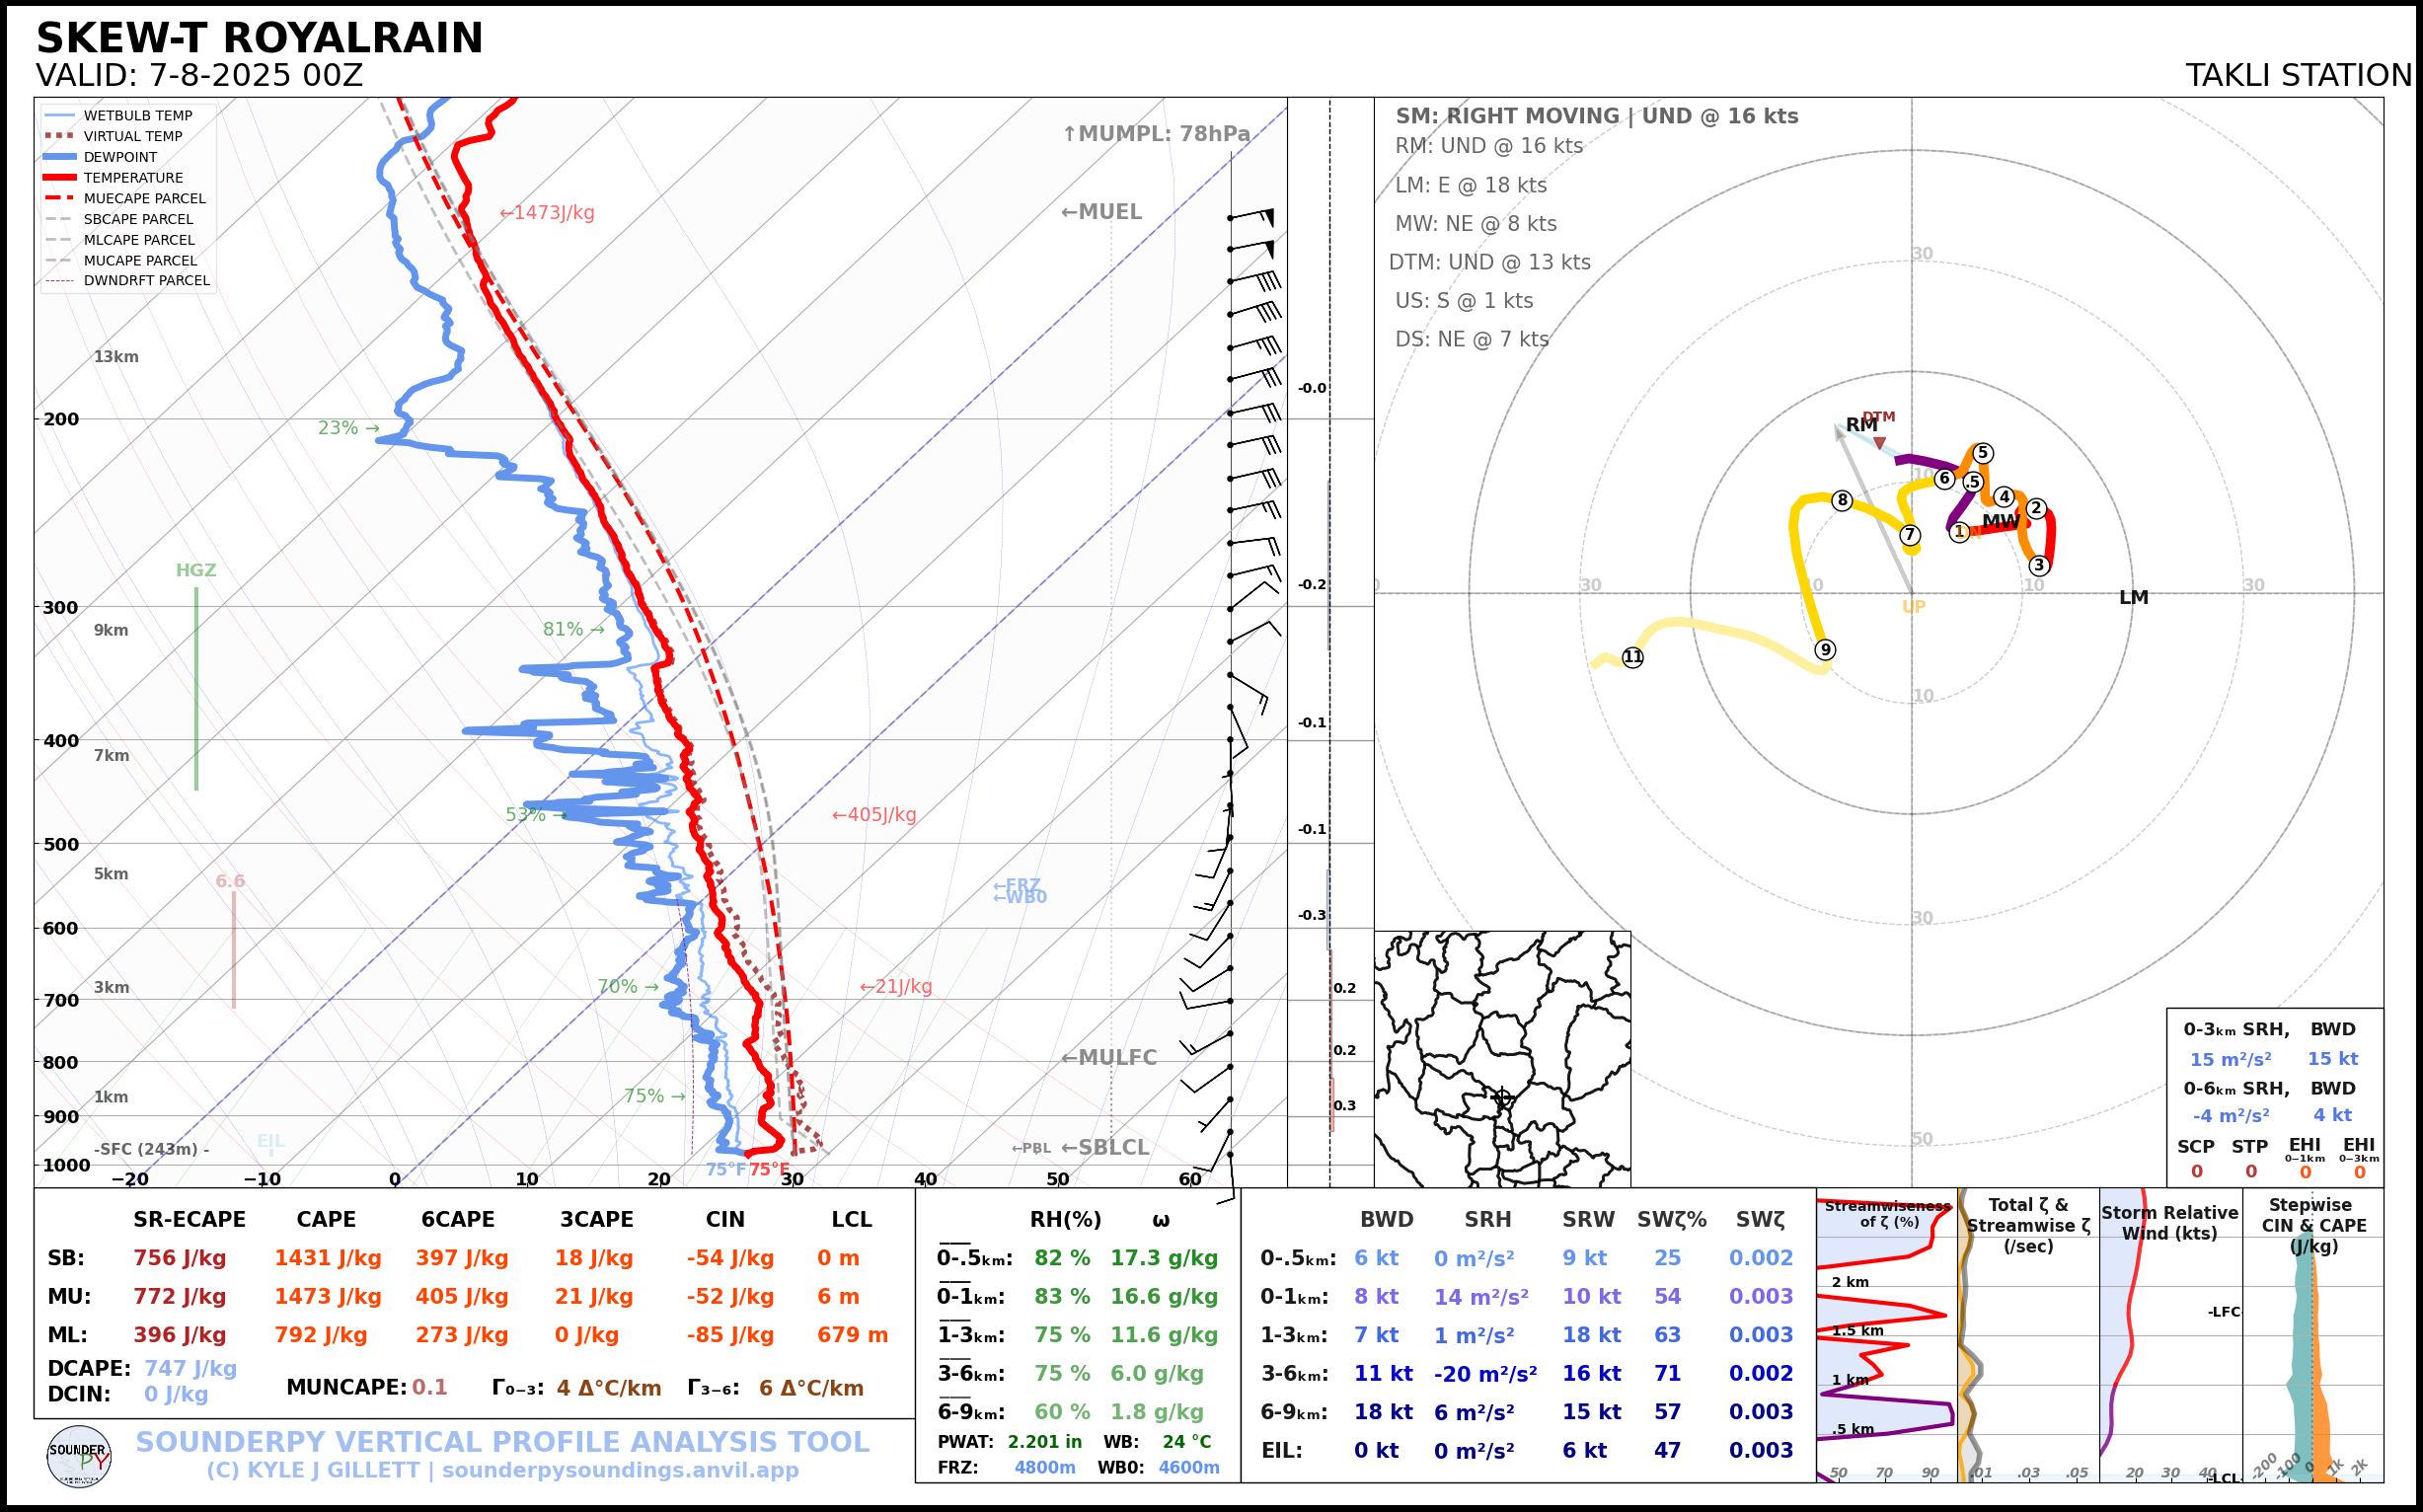Click the 1473J/kg CAPE annotation

click(547, 213)
